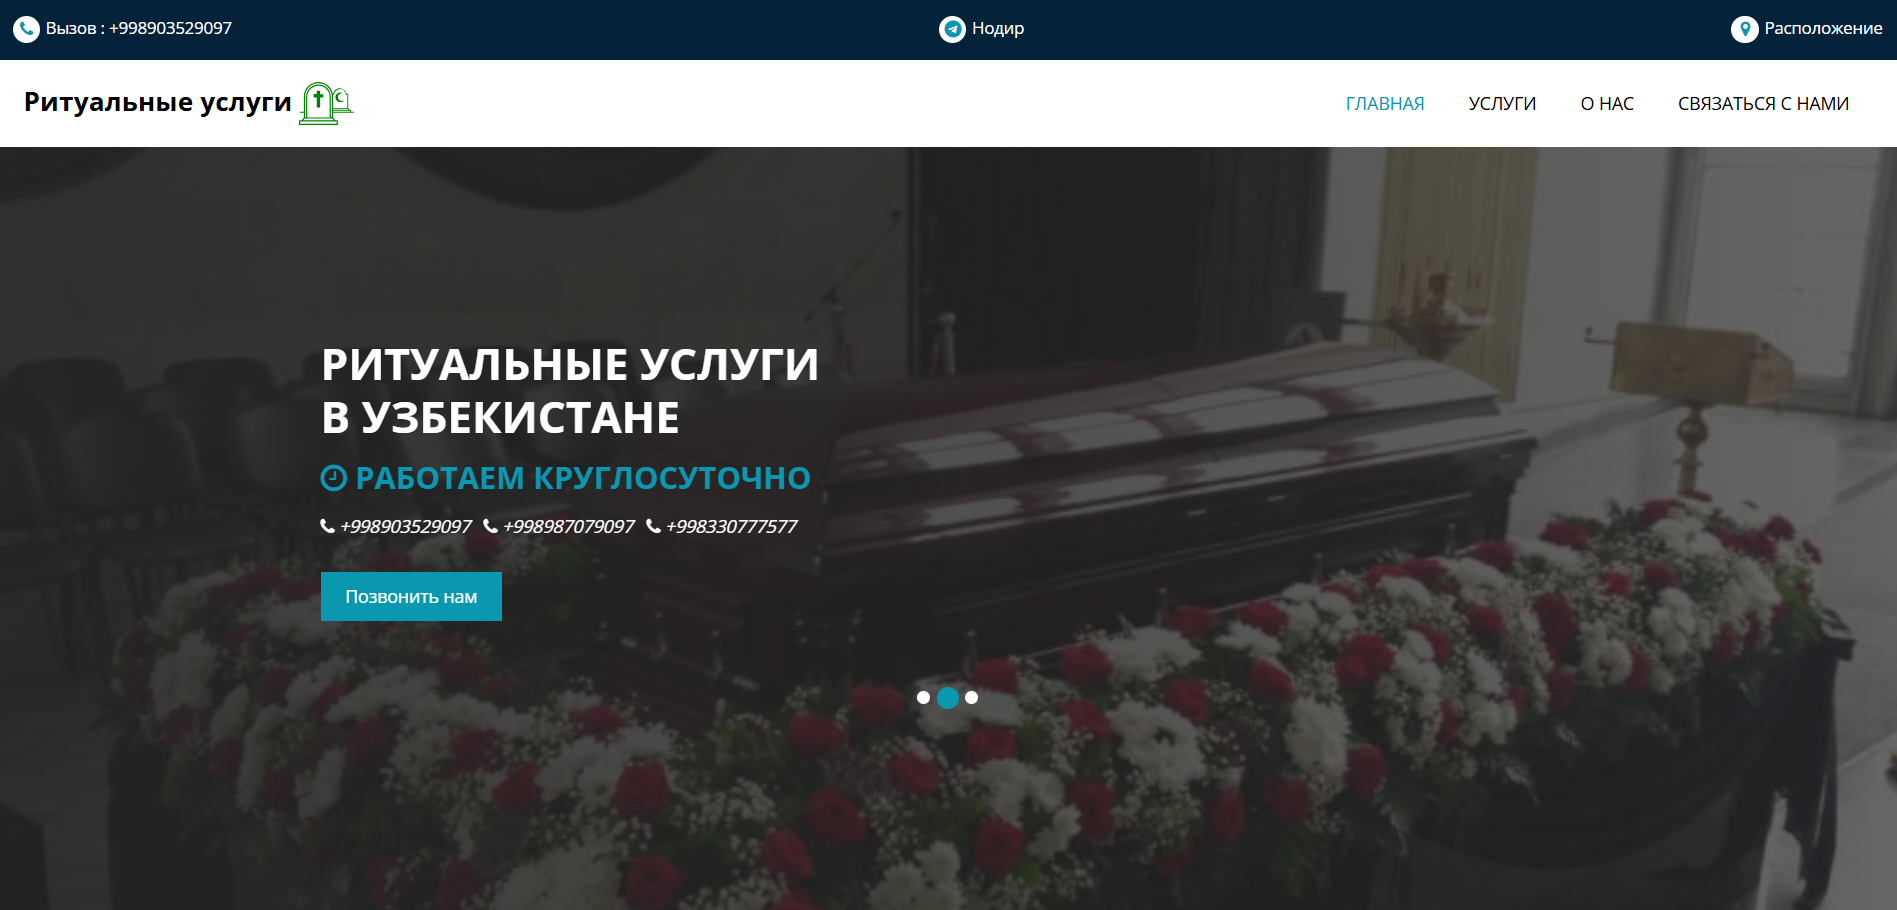
Task: Open the Нодир Telegram link
Action: 997,29
